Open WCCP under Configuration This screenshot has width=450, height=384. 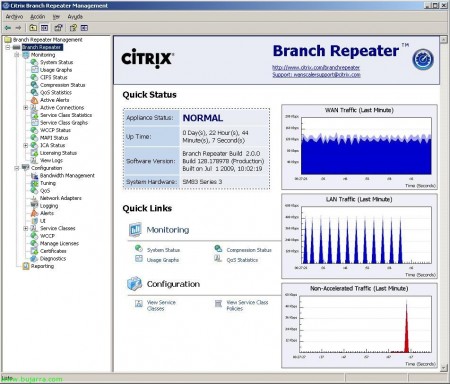[x=47, y=236]
